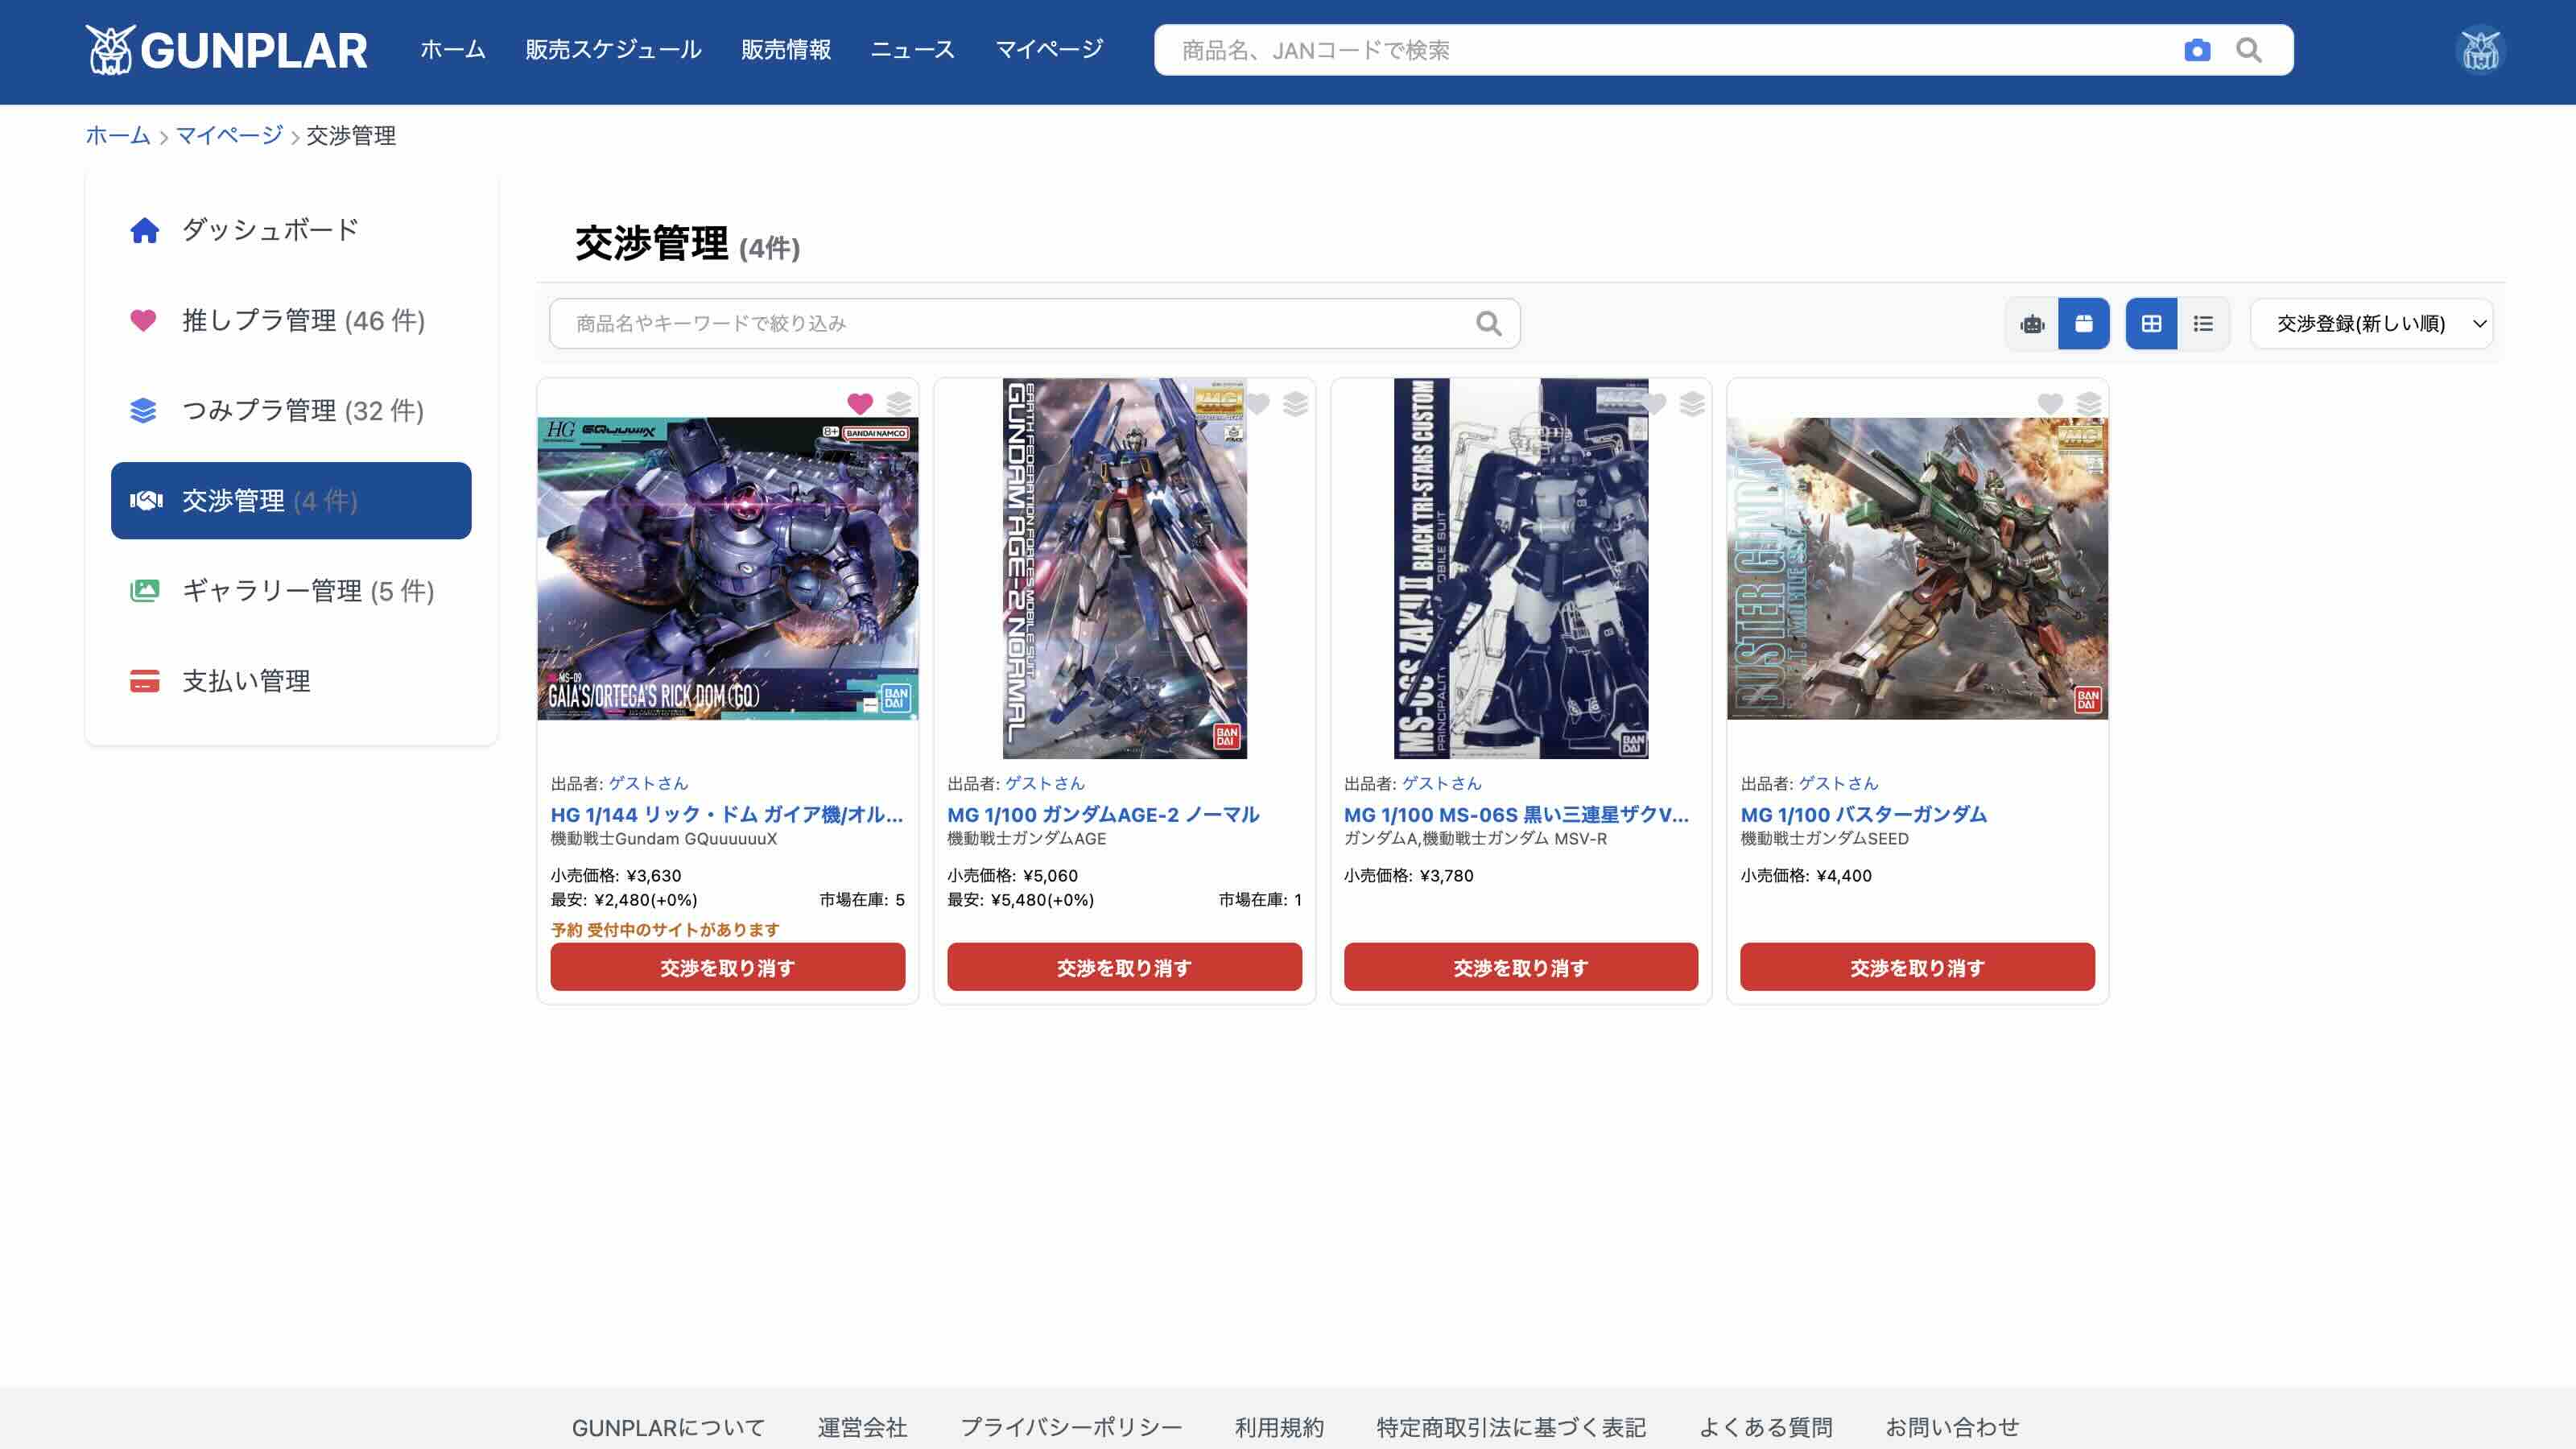This screenshot has height=1449, width=2576.
Task: Toggle favorite heart on Gundam AGE-2 card
Action: click(1257, 404)
